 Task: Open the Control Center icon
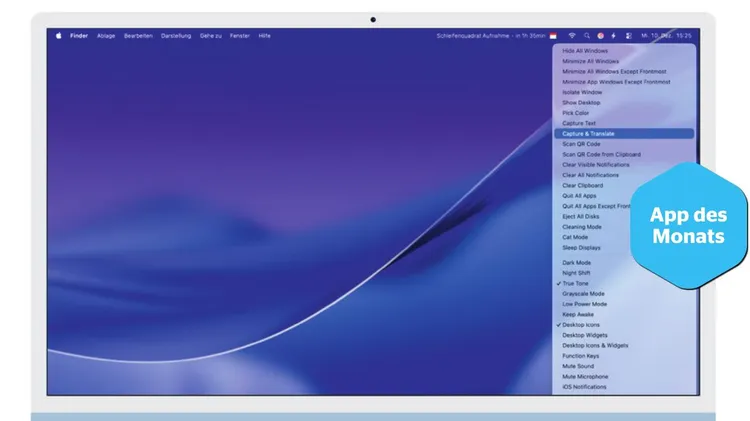(x=628, y=35)
